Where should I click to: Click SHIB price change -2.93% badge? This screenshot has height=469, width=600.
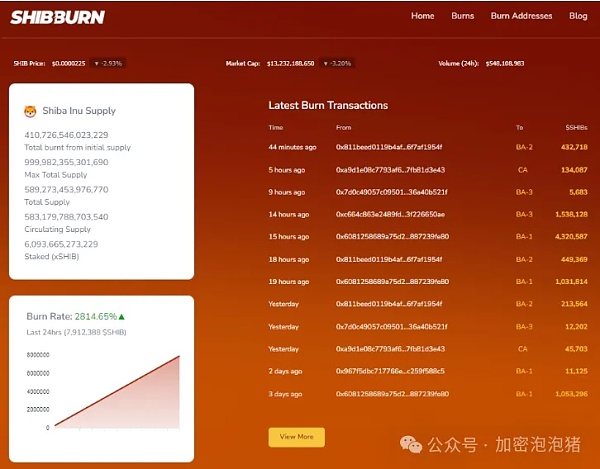tap(108, 64)
